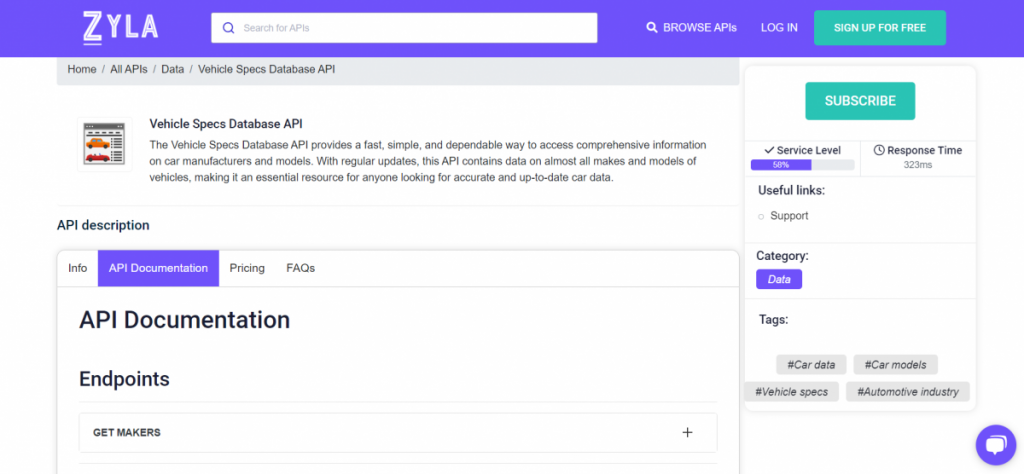Select the API Documentation tab

point(158,268)
